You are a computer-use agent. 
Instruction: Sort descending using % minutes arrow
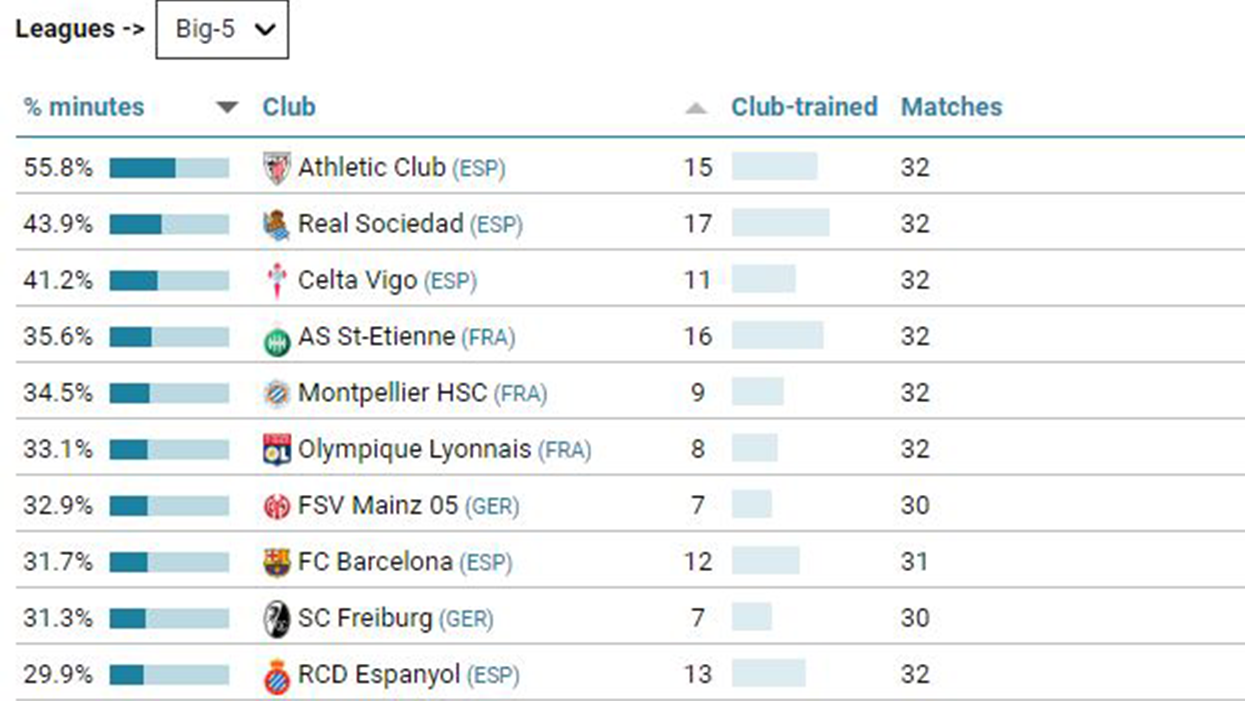coord(228,108)
